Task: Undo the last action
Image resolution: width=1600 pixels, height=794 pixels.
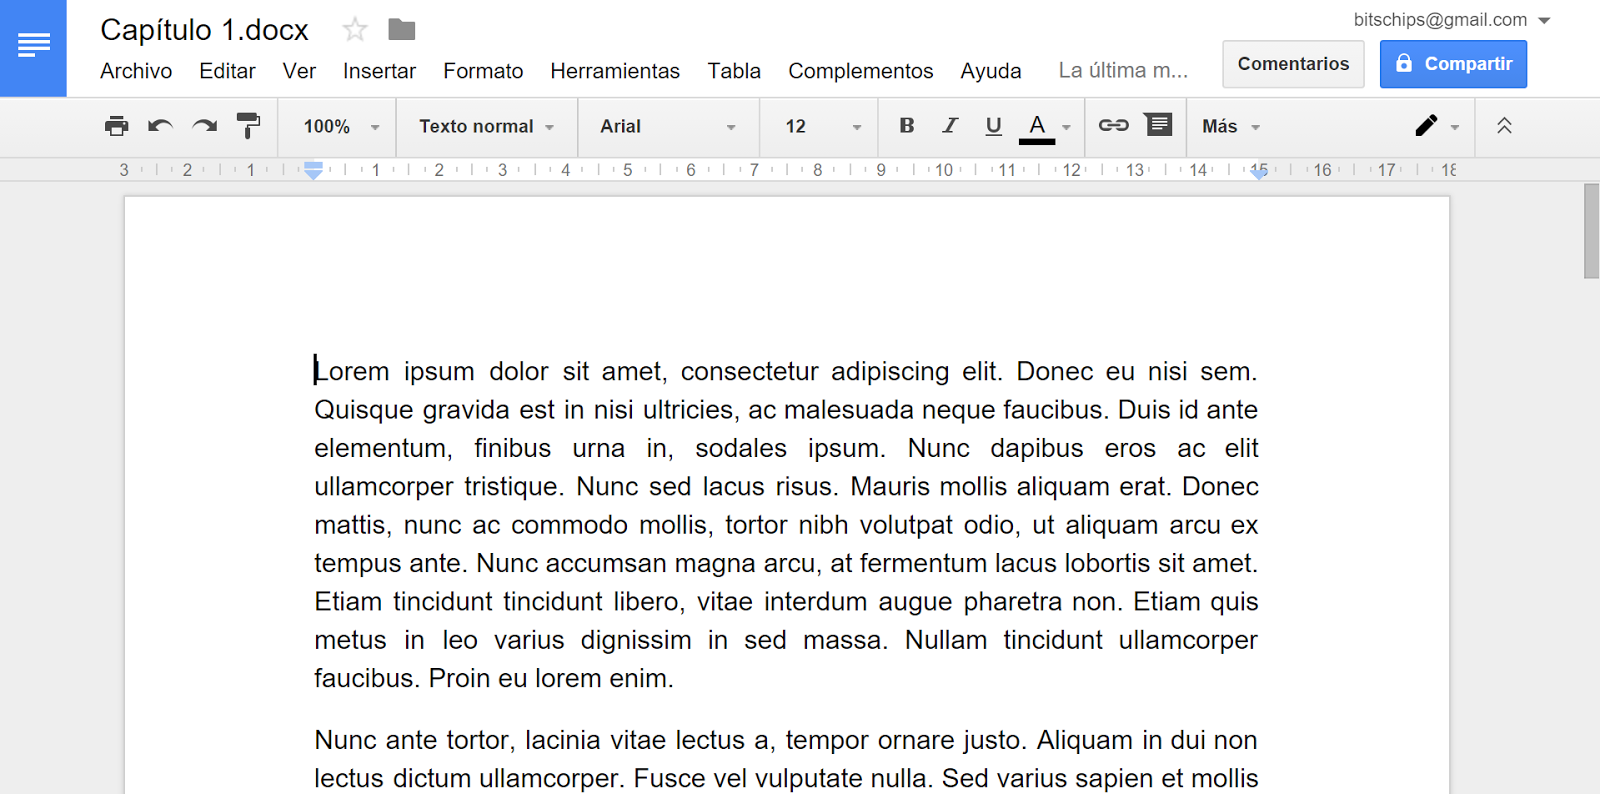Action: click(160, 126)
